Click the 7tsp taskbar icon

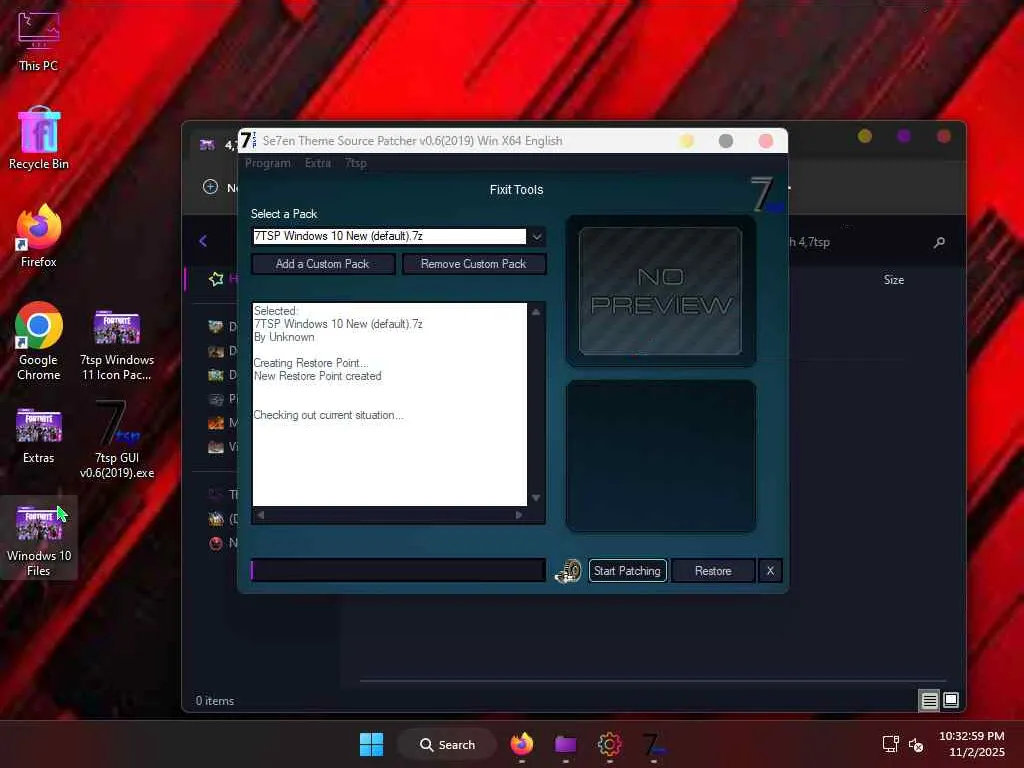coord(654,744)
